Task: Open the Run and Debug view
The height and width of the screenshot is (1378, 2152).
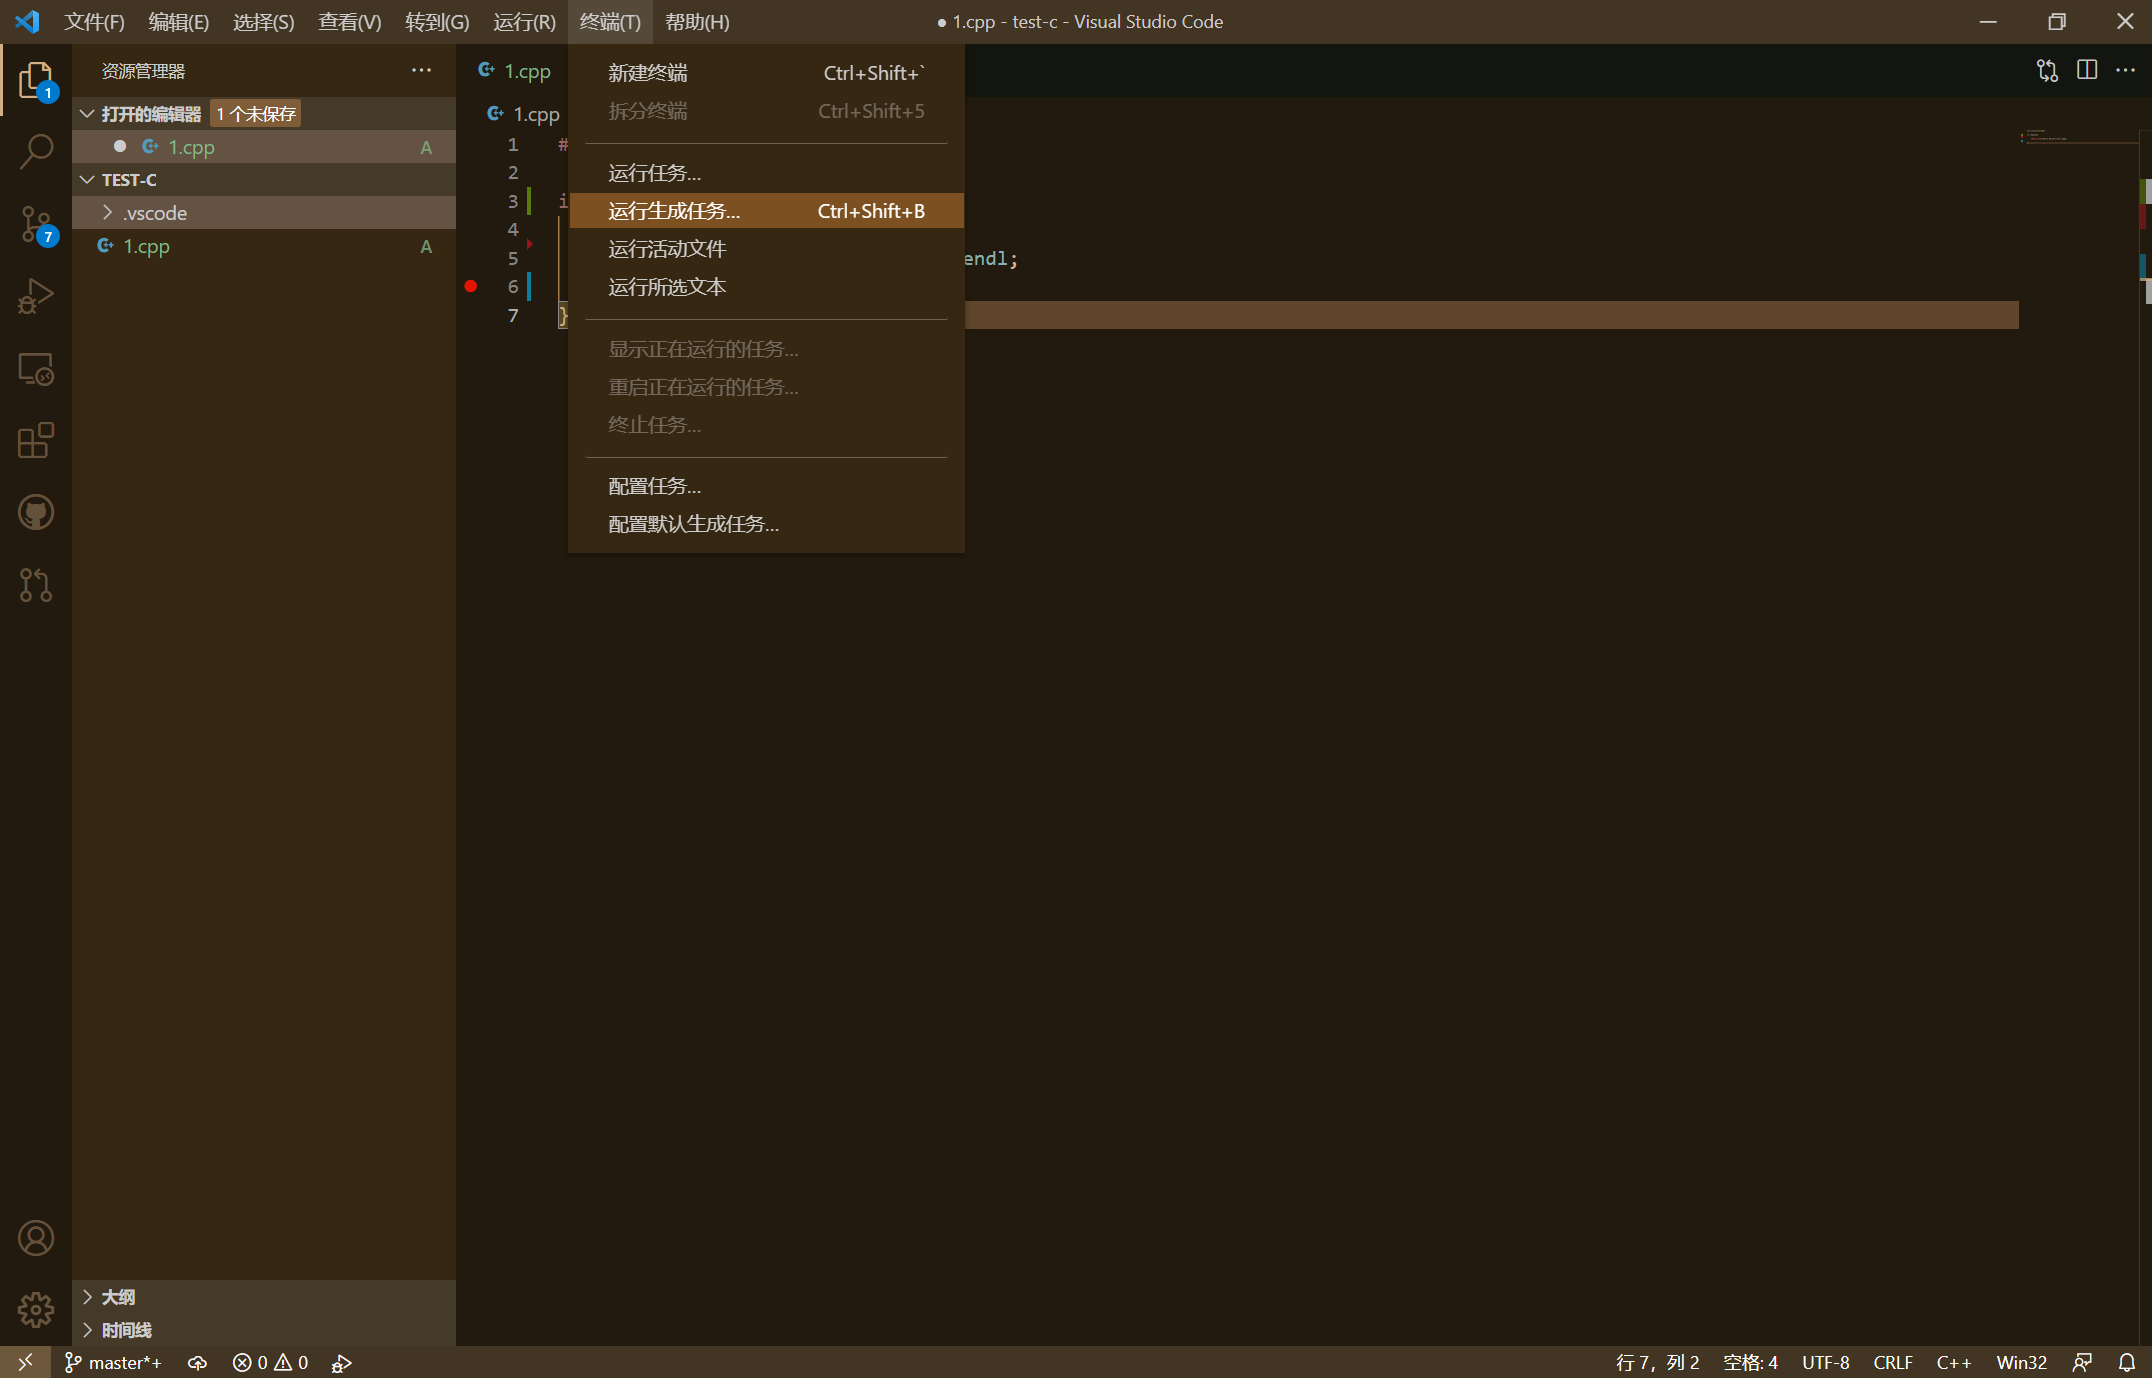Action: click(36, 297)
